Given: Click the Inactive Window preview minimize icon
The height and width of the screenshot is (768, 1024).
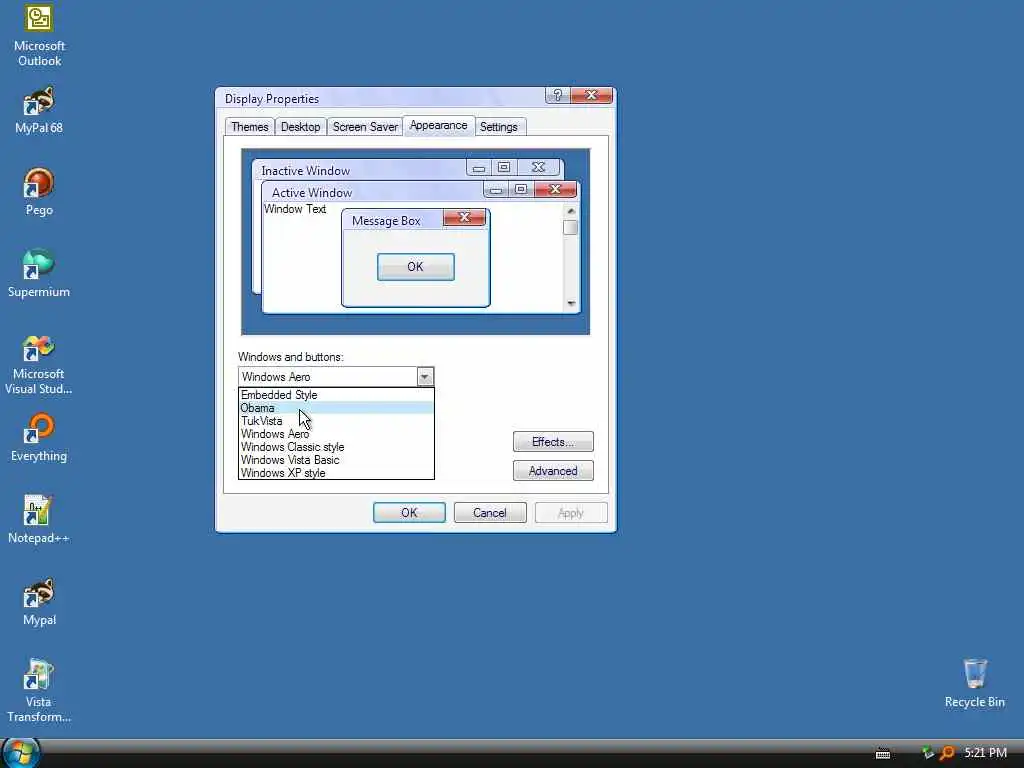Looking at the screenshot, I should tap(479, 168).
